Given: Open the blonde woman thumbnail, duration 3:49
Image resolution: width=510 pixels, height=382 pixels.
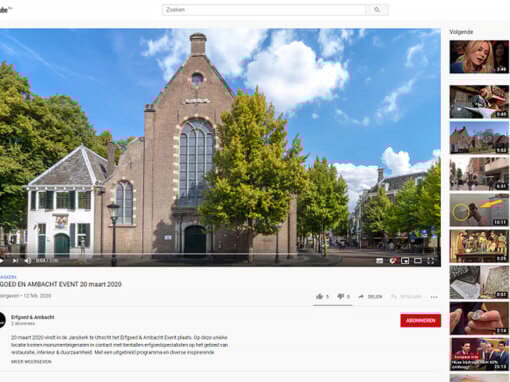Looking at the screenshot, I should pos(479,57).
